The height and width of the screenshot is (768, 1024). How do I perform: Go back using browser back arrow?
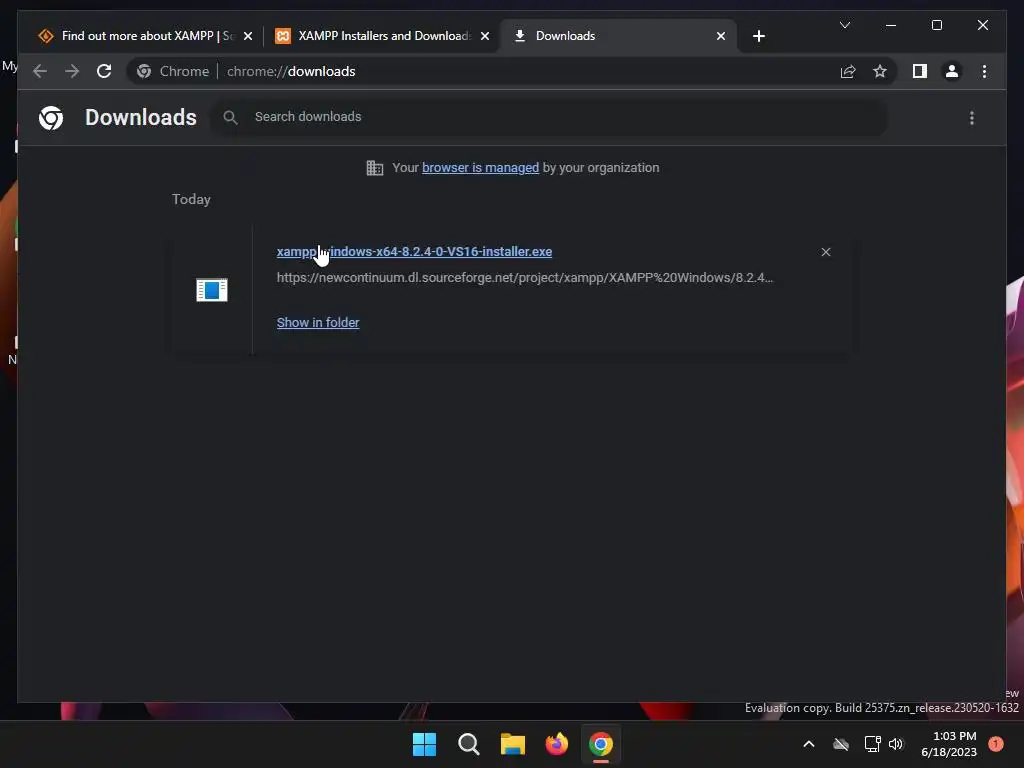tap(40, 71)
